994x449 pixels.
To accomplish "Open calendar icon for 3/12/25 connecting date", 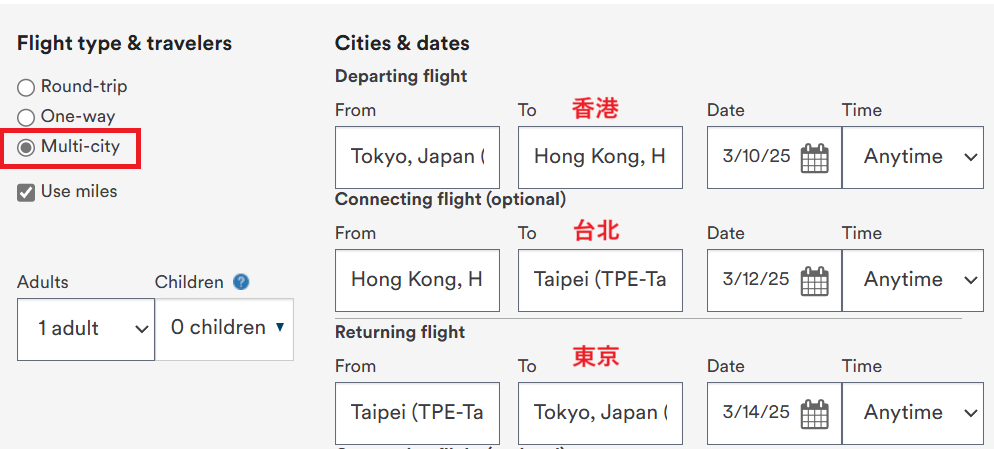I will tap(815, 281).
